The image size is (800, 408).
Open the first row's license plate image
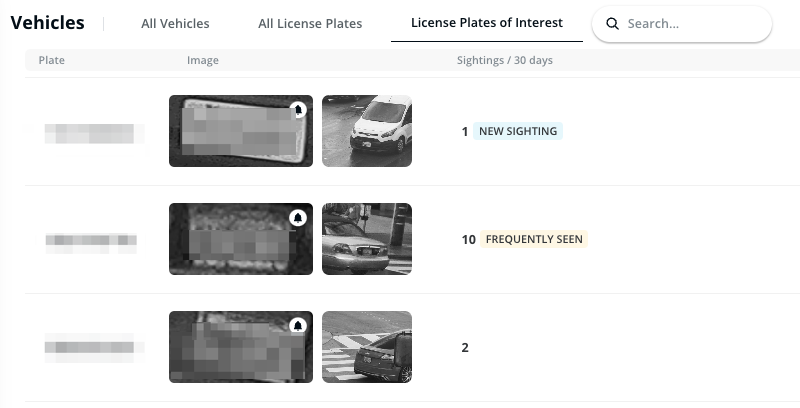coord(240,131)
